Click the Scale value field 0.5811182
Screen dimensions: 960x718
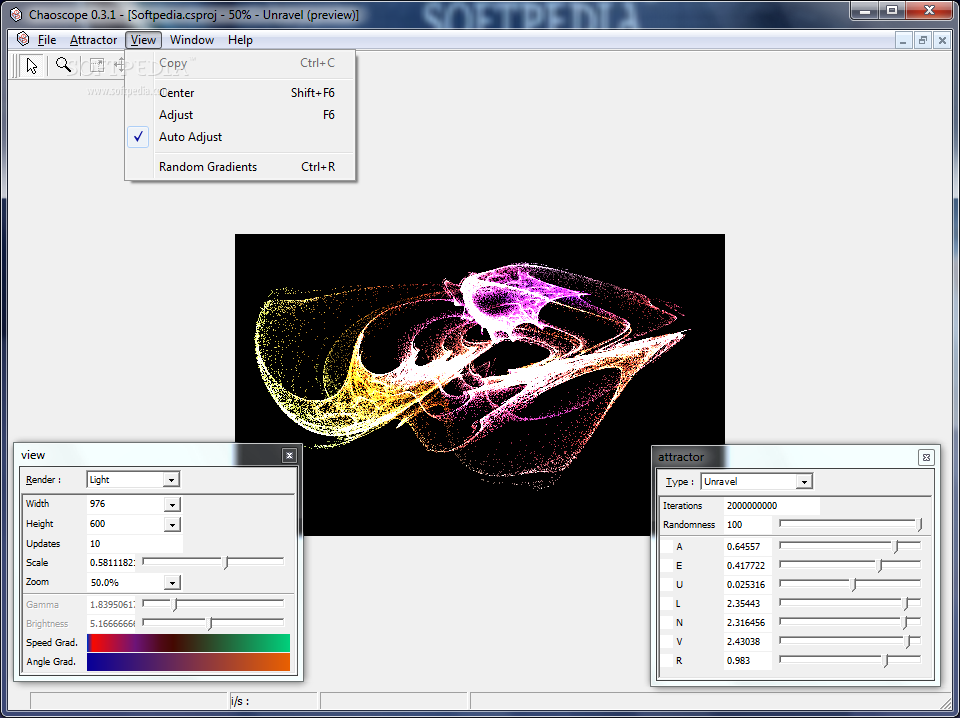[111, 563]
